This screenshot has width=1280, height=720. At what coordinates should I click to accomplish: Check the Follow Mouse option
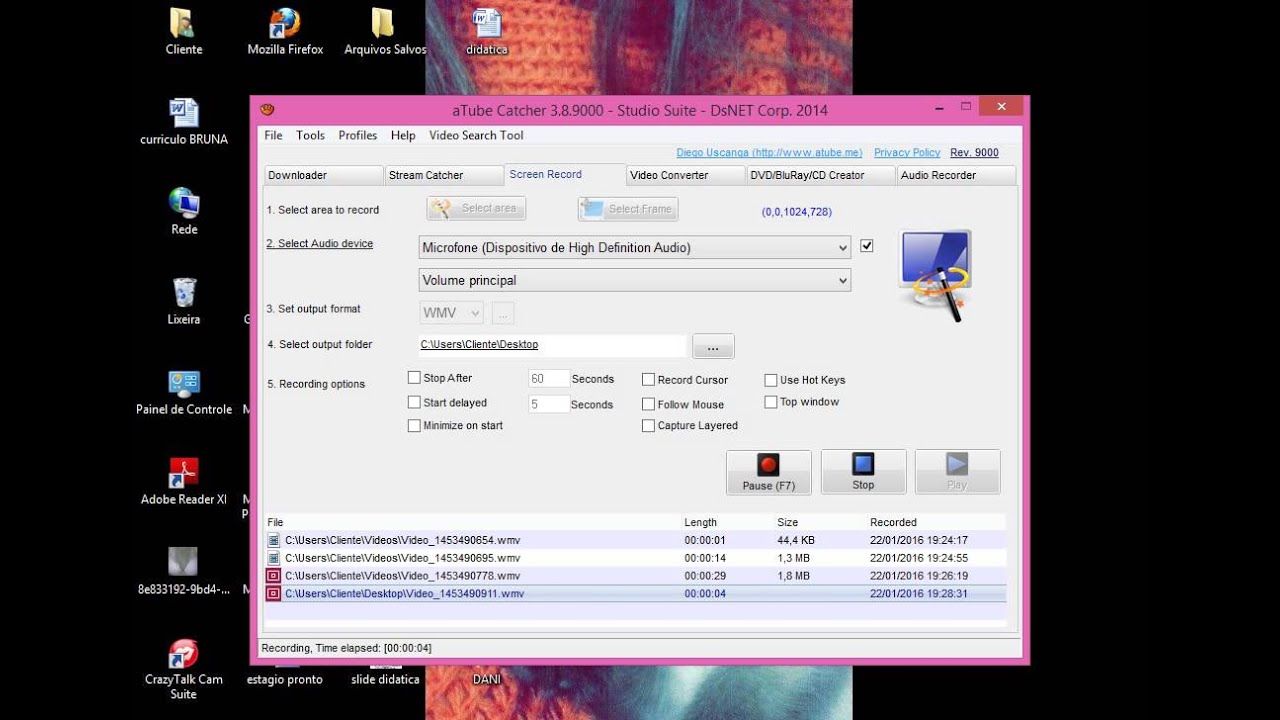tap(648, 404)
